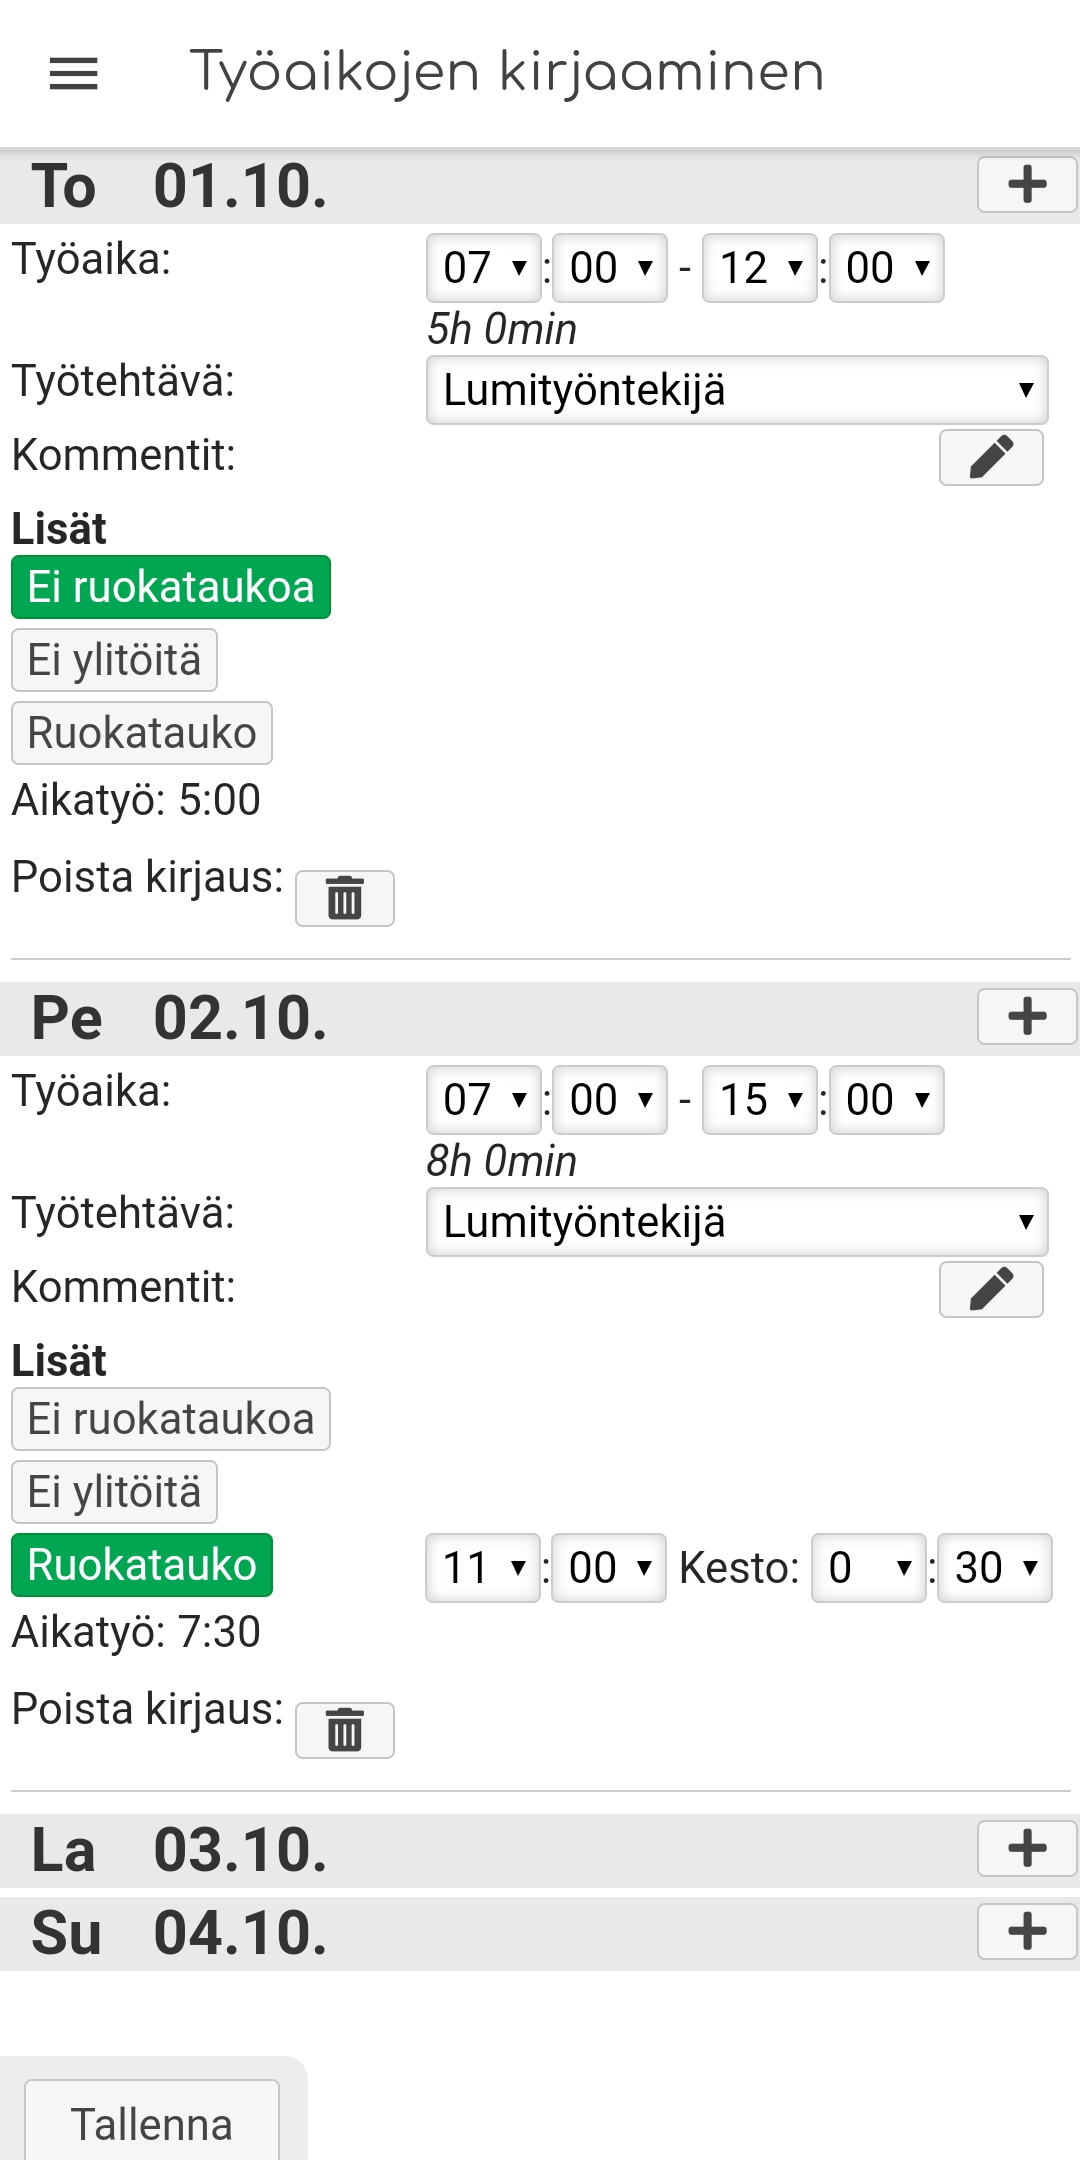The height and width of the screenshot is (2160, 1080).
Task: Delete Friday entry with trash icon
Action: point(345,1730)
